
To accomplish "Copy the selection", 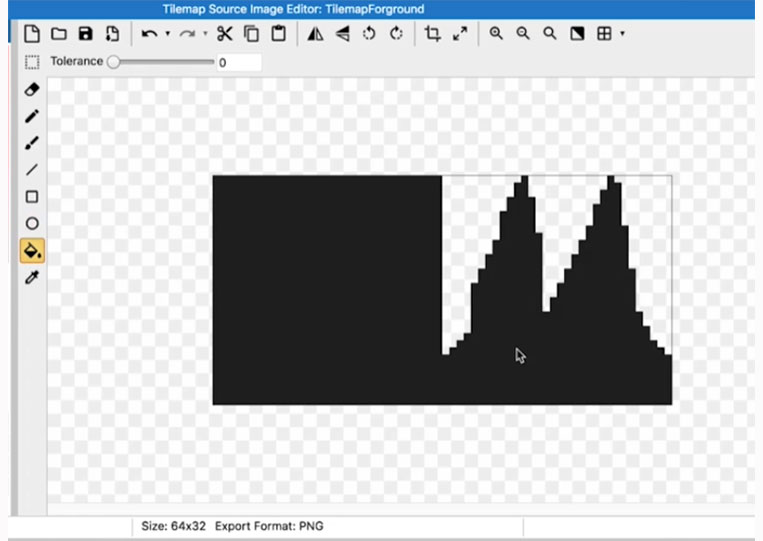I will [x=252, y=34].
